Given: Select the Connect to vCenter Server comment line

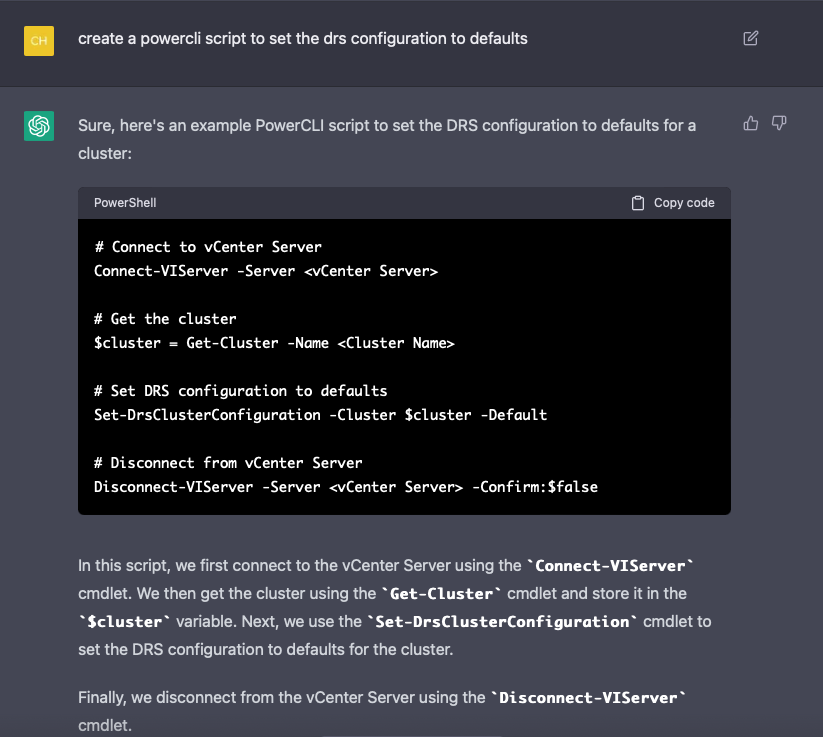Looking at the screenshot, I should pyautogui.click(x=208, y=246).
